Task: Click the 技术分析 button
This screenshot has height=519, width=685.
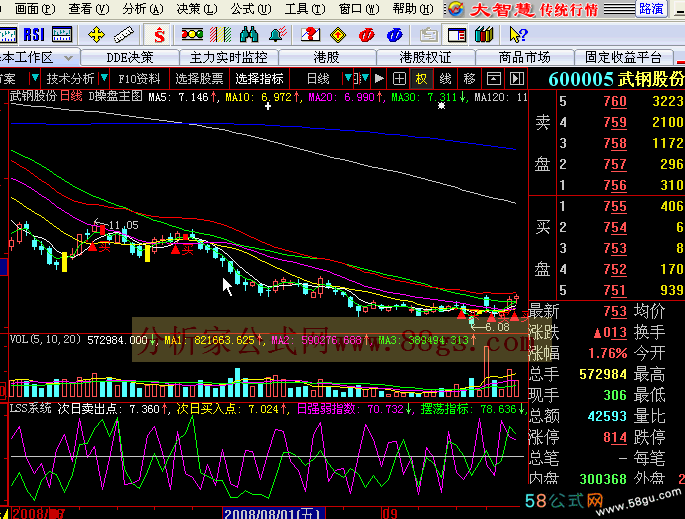Action: [x=70, y=79]
